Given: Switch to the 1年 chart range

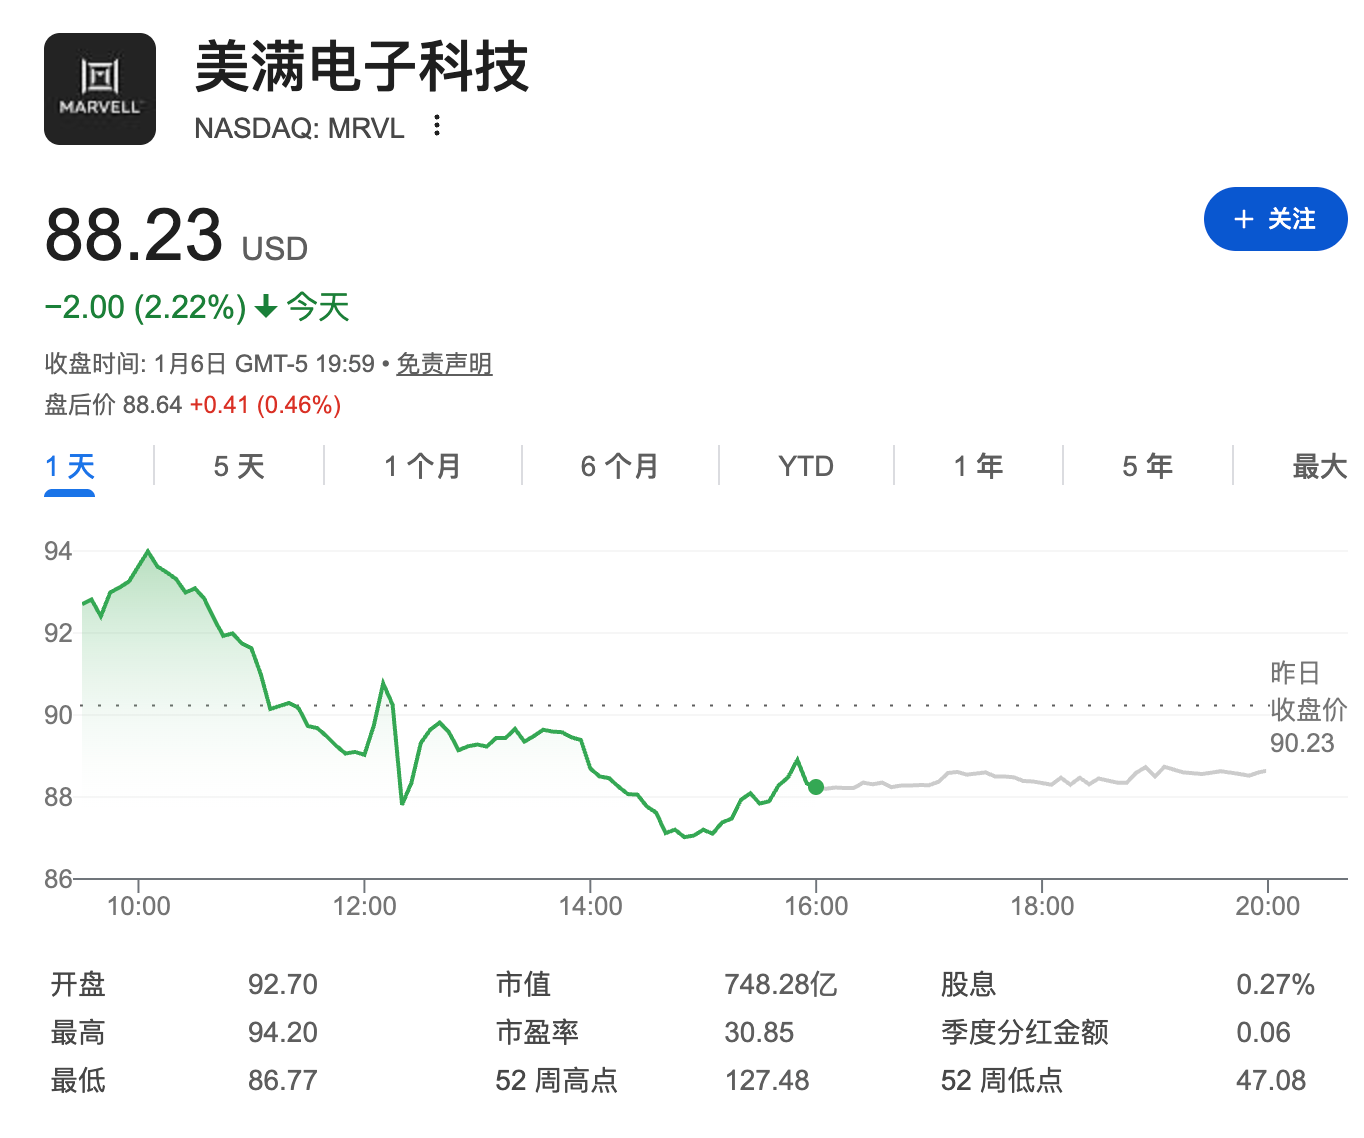Looking at the screenshot, I should [x=977, y=466].
